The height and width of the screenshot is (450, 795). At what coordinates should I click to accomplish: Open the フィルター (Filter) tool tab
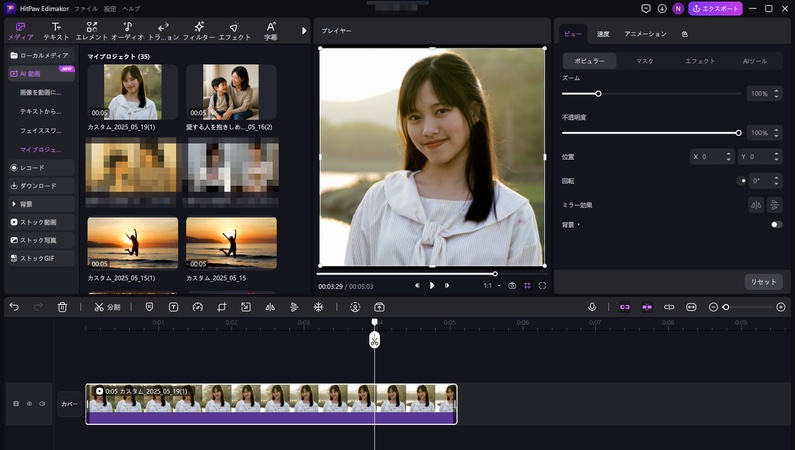pos(198,30)
